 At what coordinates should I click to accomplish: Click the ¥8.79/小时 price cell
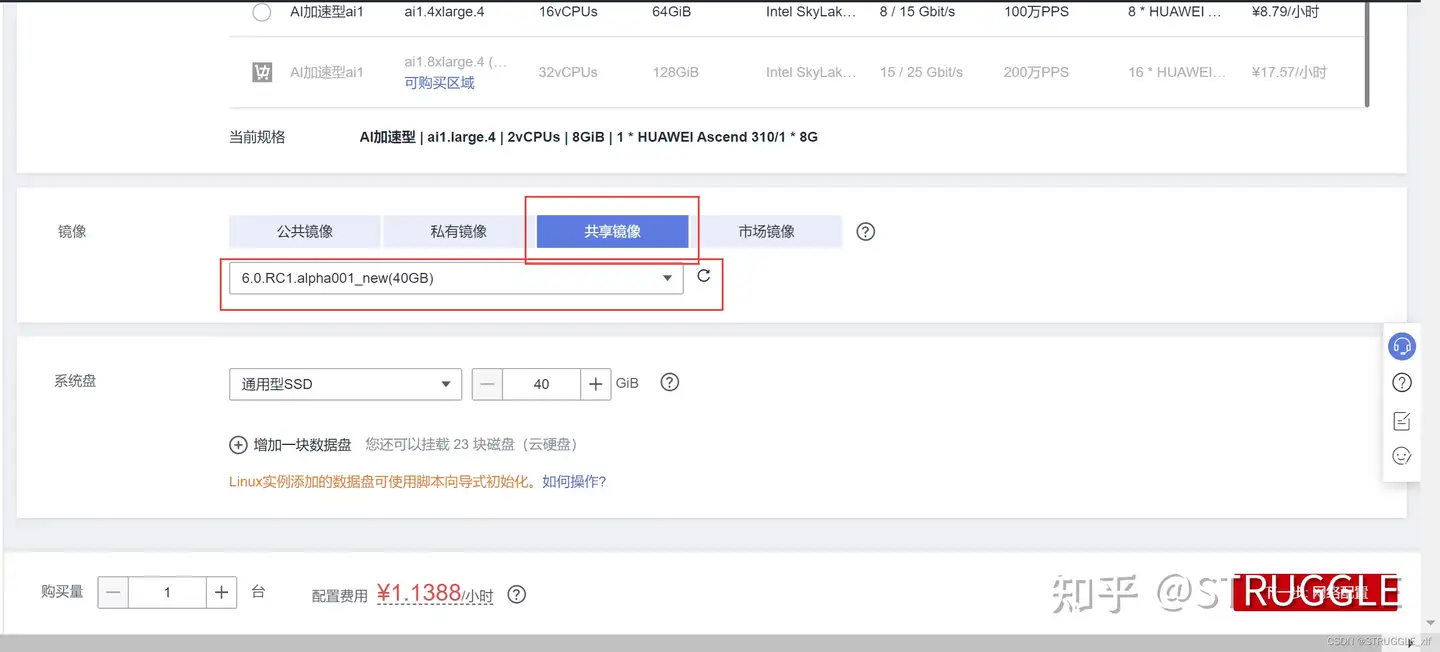pos(1288,12)
